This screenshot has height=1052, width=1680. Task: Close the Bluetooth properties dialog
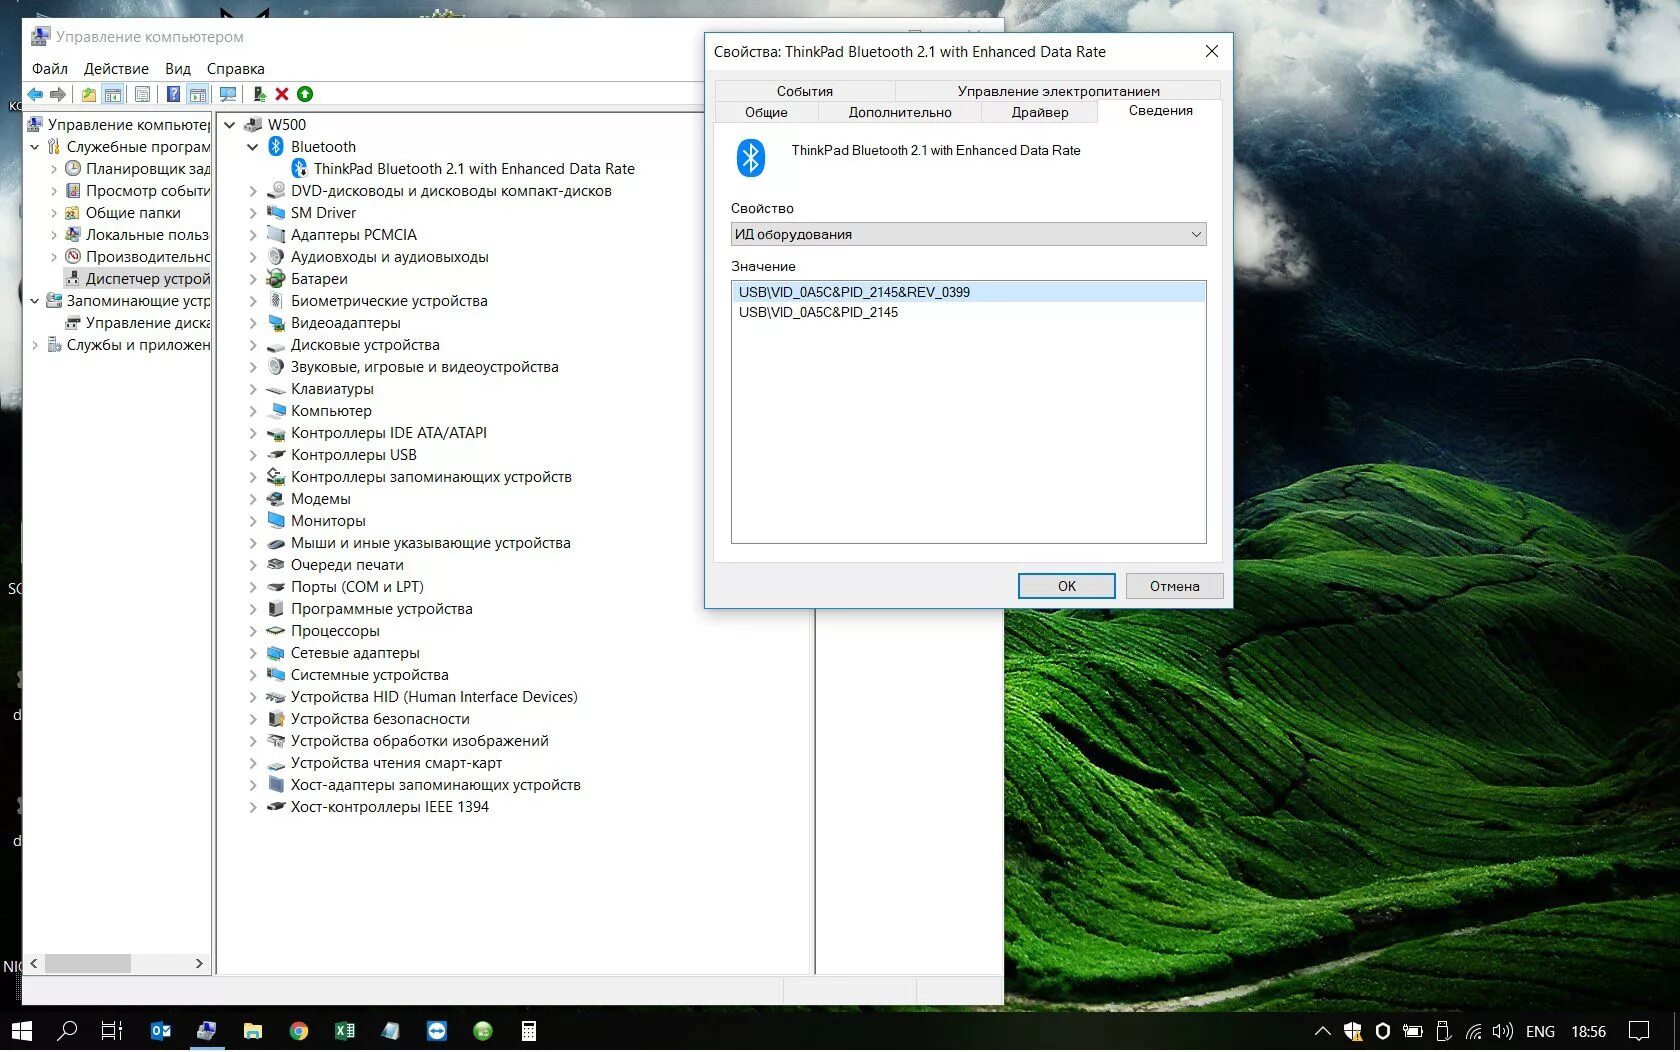1211,51
